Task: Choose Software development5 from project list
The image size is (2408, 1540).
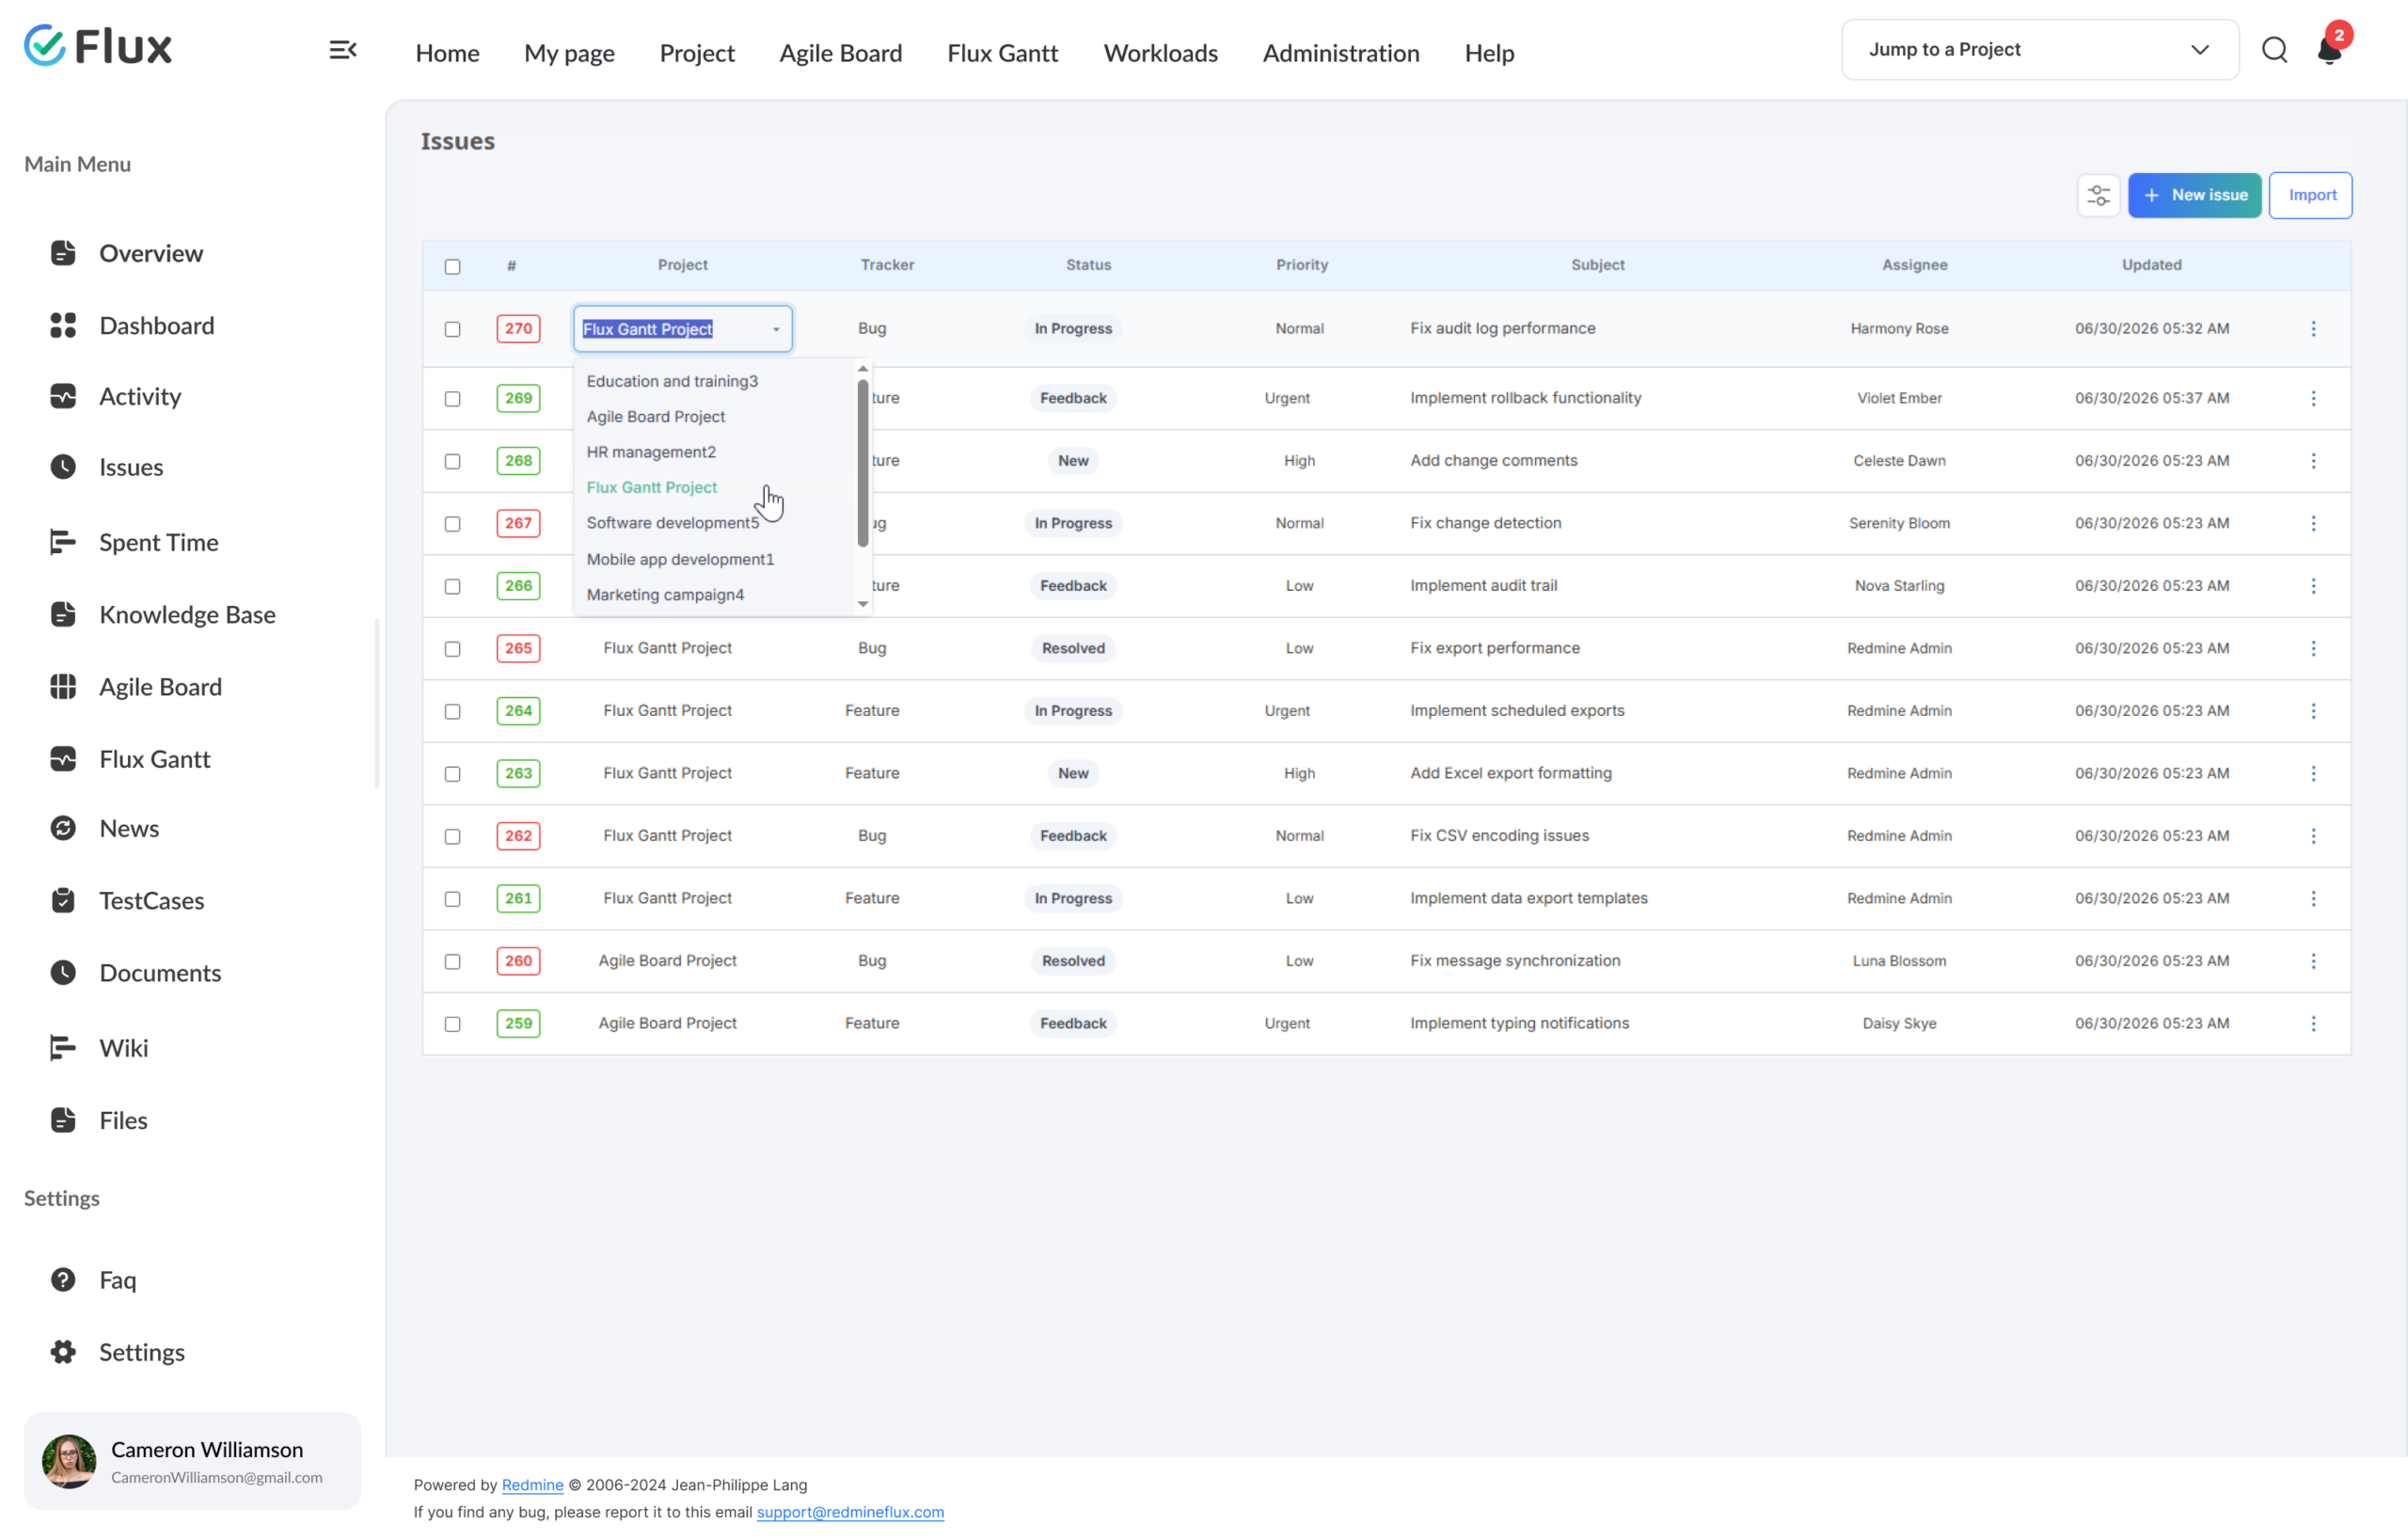Action: pyautogui.click(x=673, y=523)
